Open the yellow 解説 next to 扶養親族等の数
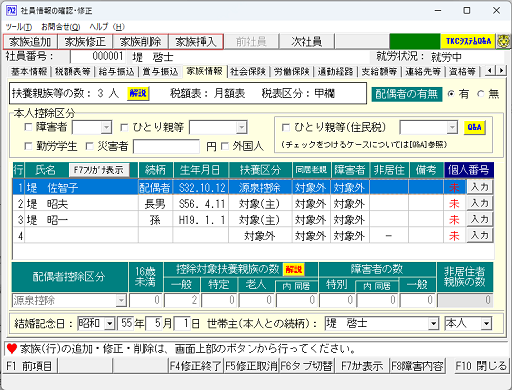This screenshot has height=390, width=512. [x=138, y=93]
